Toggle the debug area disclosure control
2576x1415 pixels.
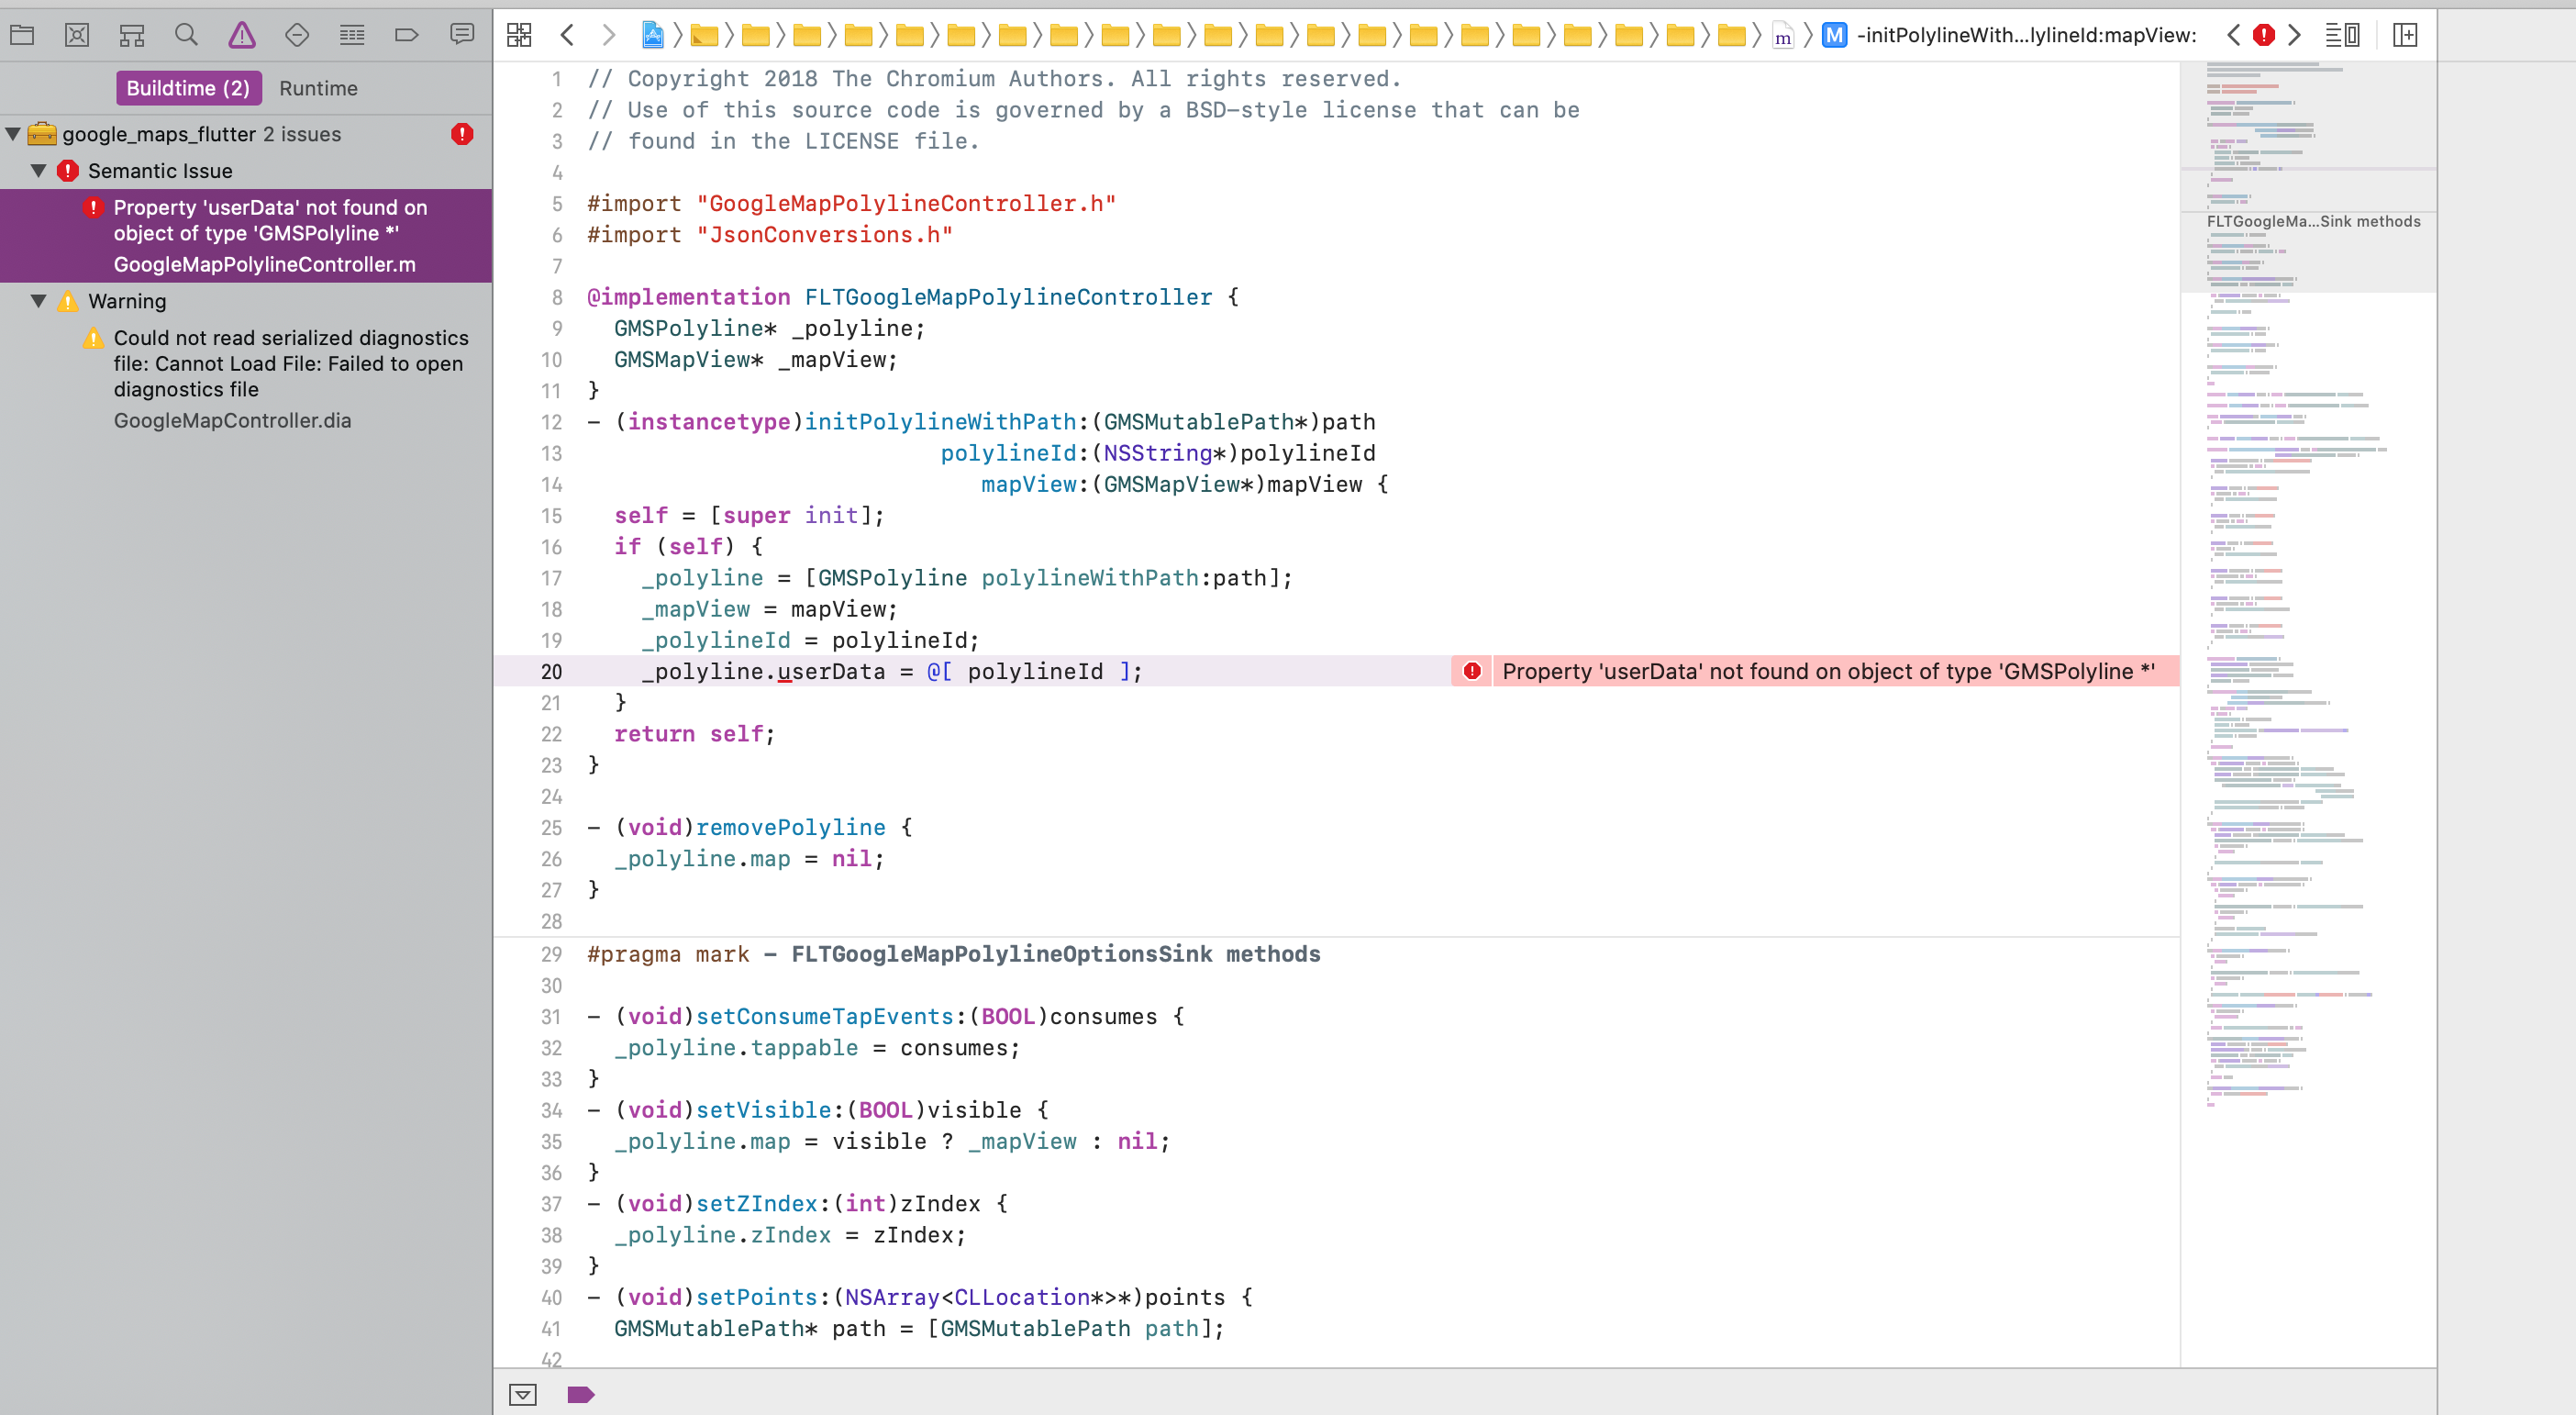click(x=522, y=1394)
